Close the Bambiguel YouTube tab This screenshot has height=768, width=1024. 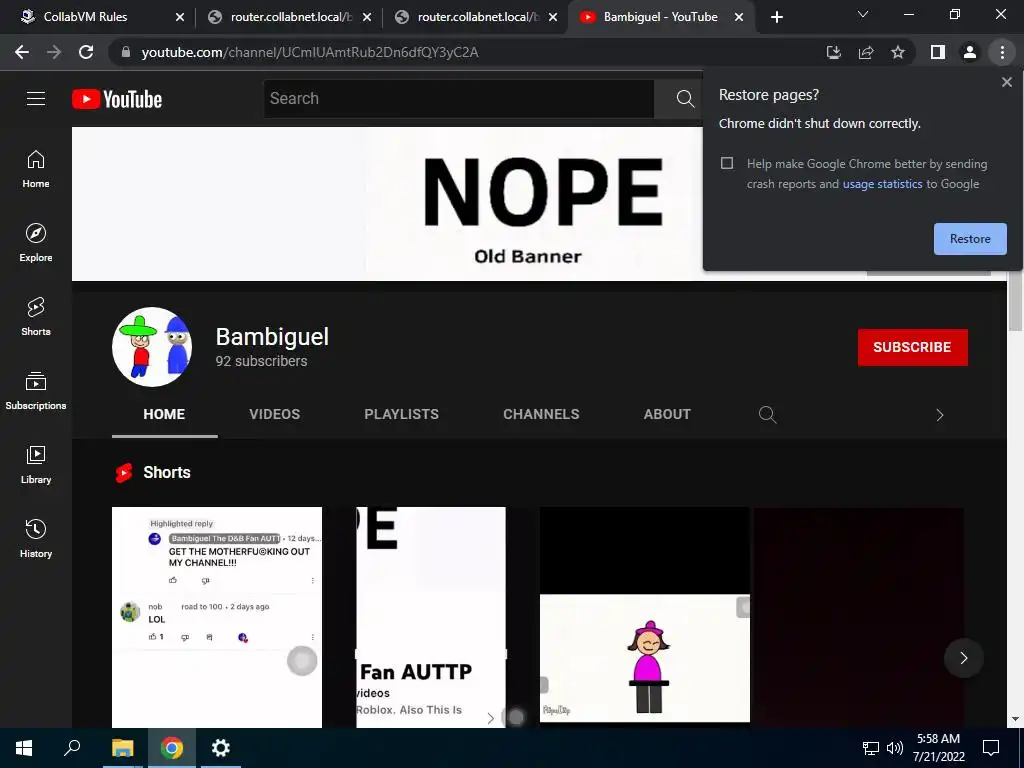[x=739, y=17]
